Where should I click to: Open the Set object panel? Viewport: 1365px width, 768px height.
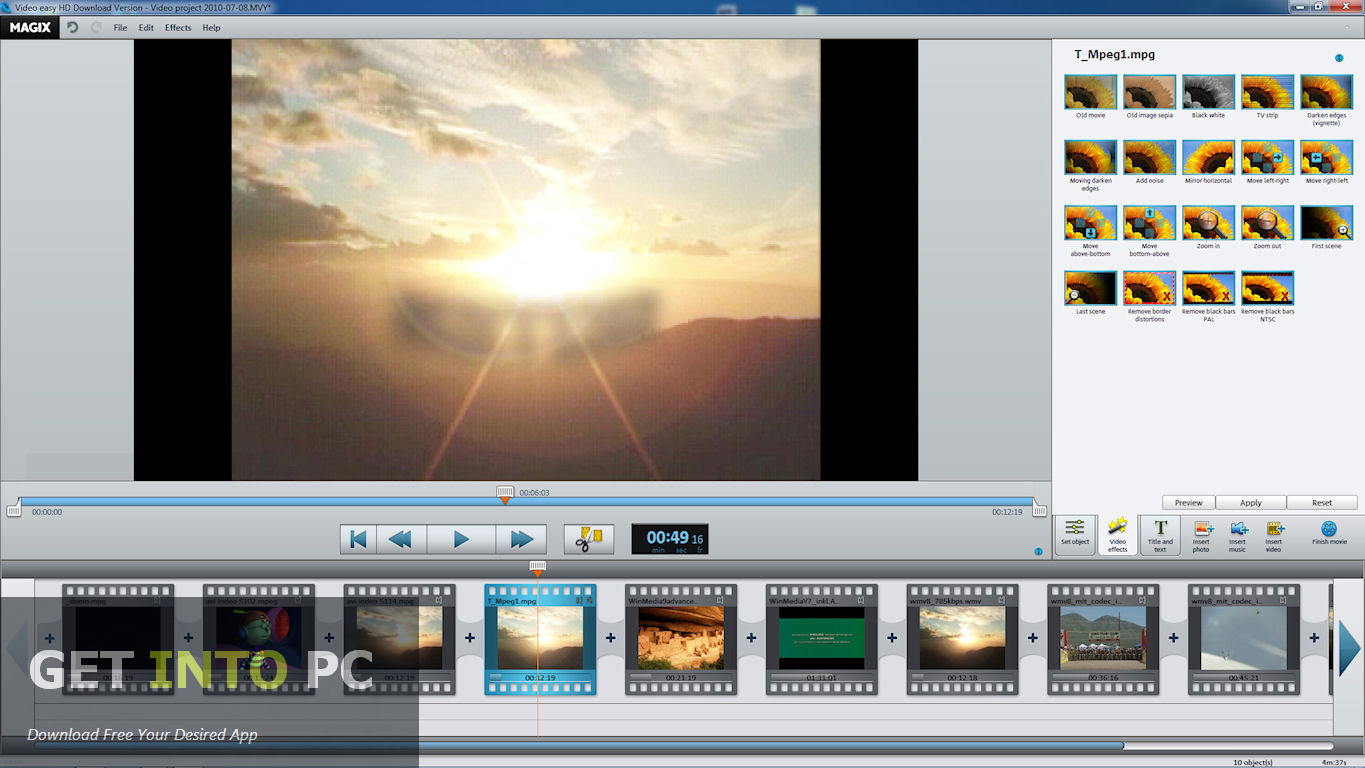(1075, 534)
